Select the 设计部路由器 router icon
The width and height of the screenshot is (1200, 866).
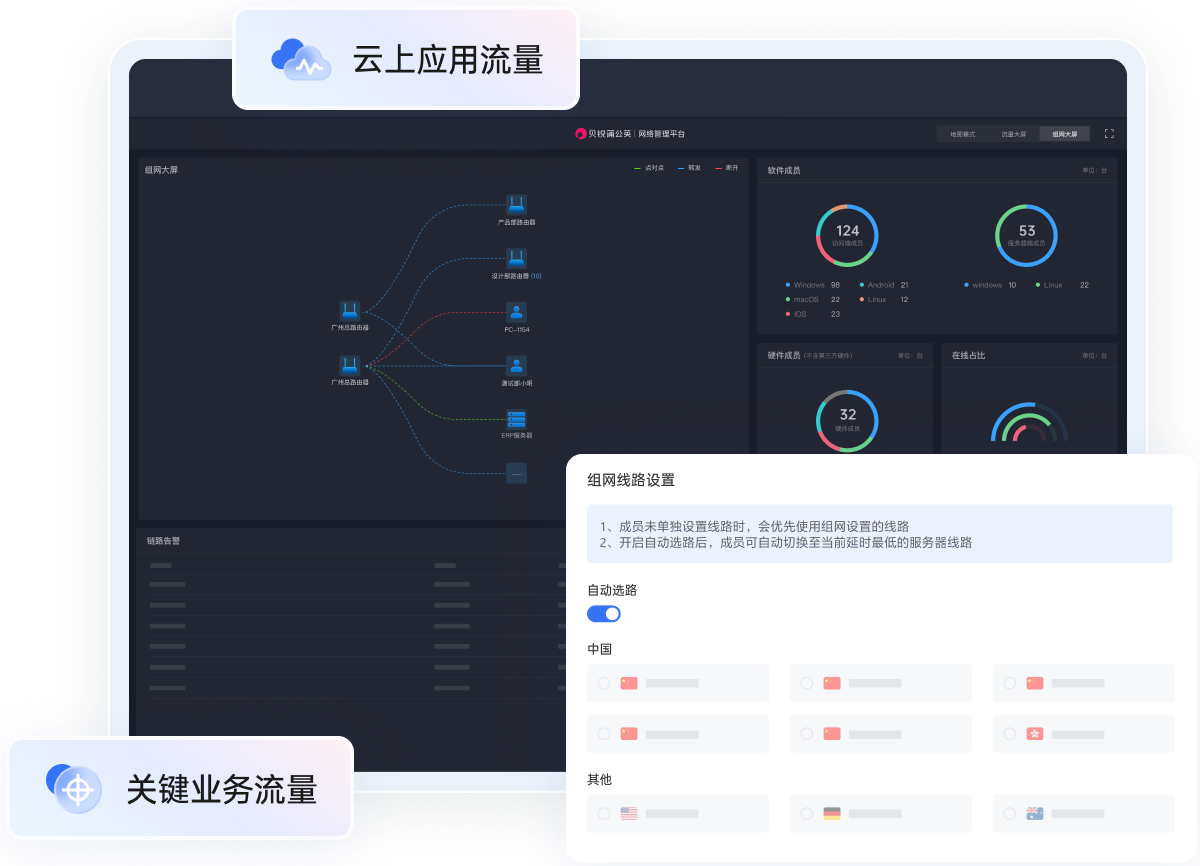point(516,258)
